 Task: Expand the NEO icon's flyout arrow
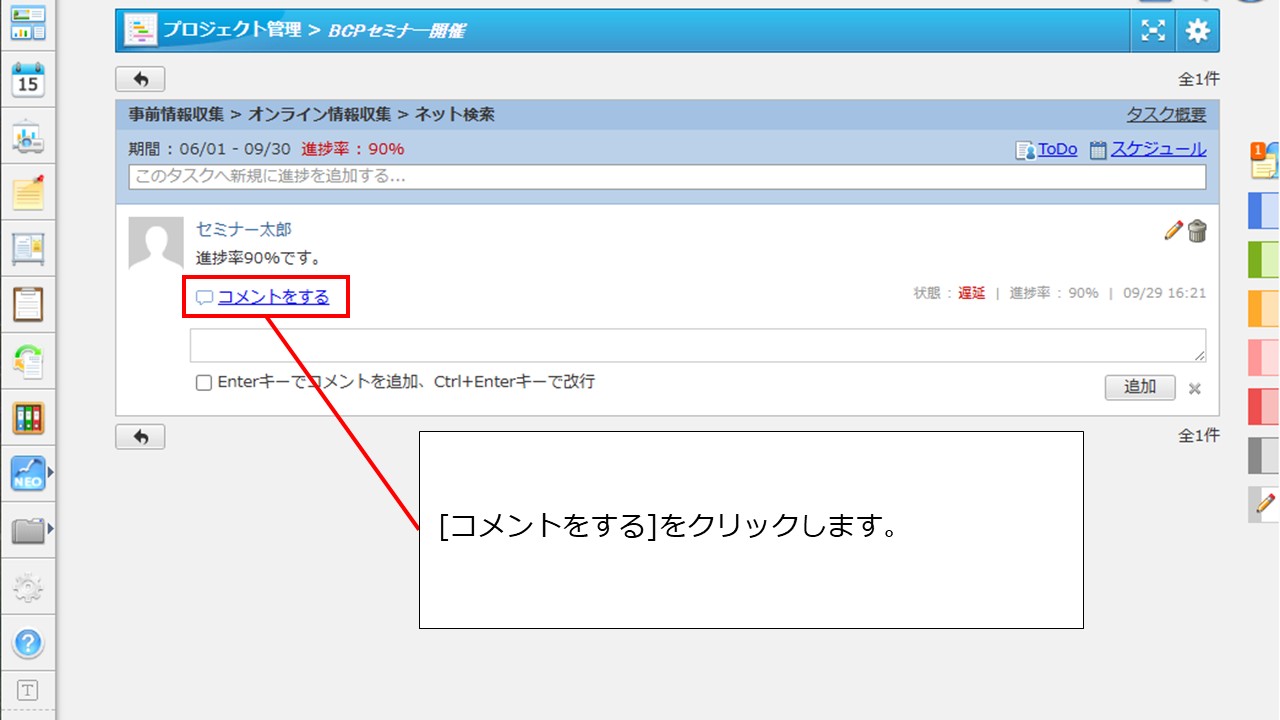tap(51, 473)
